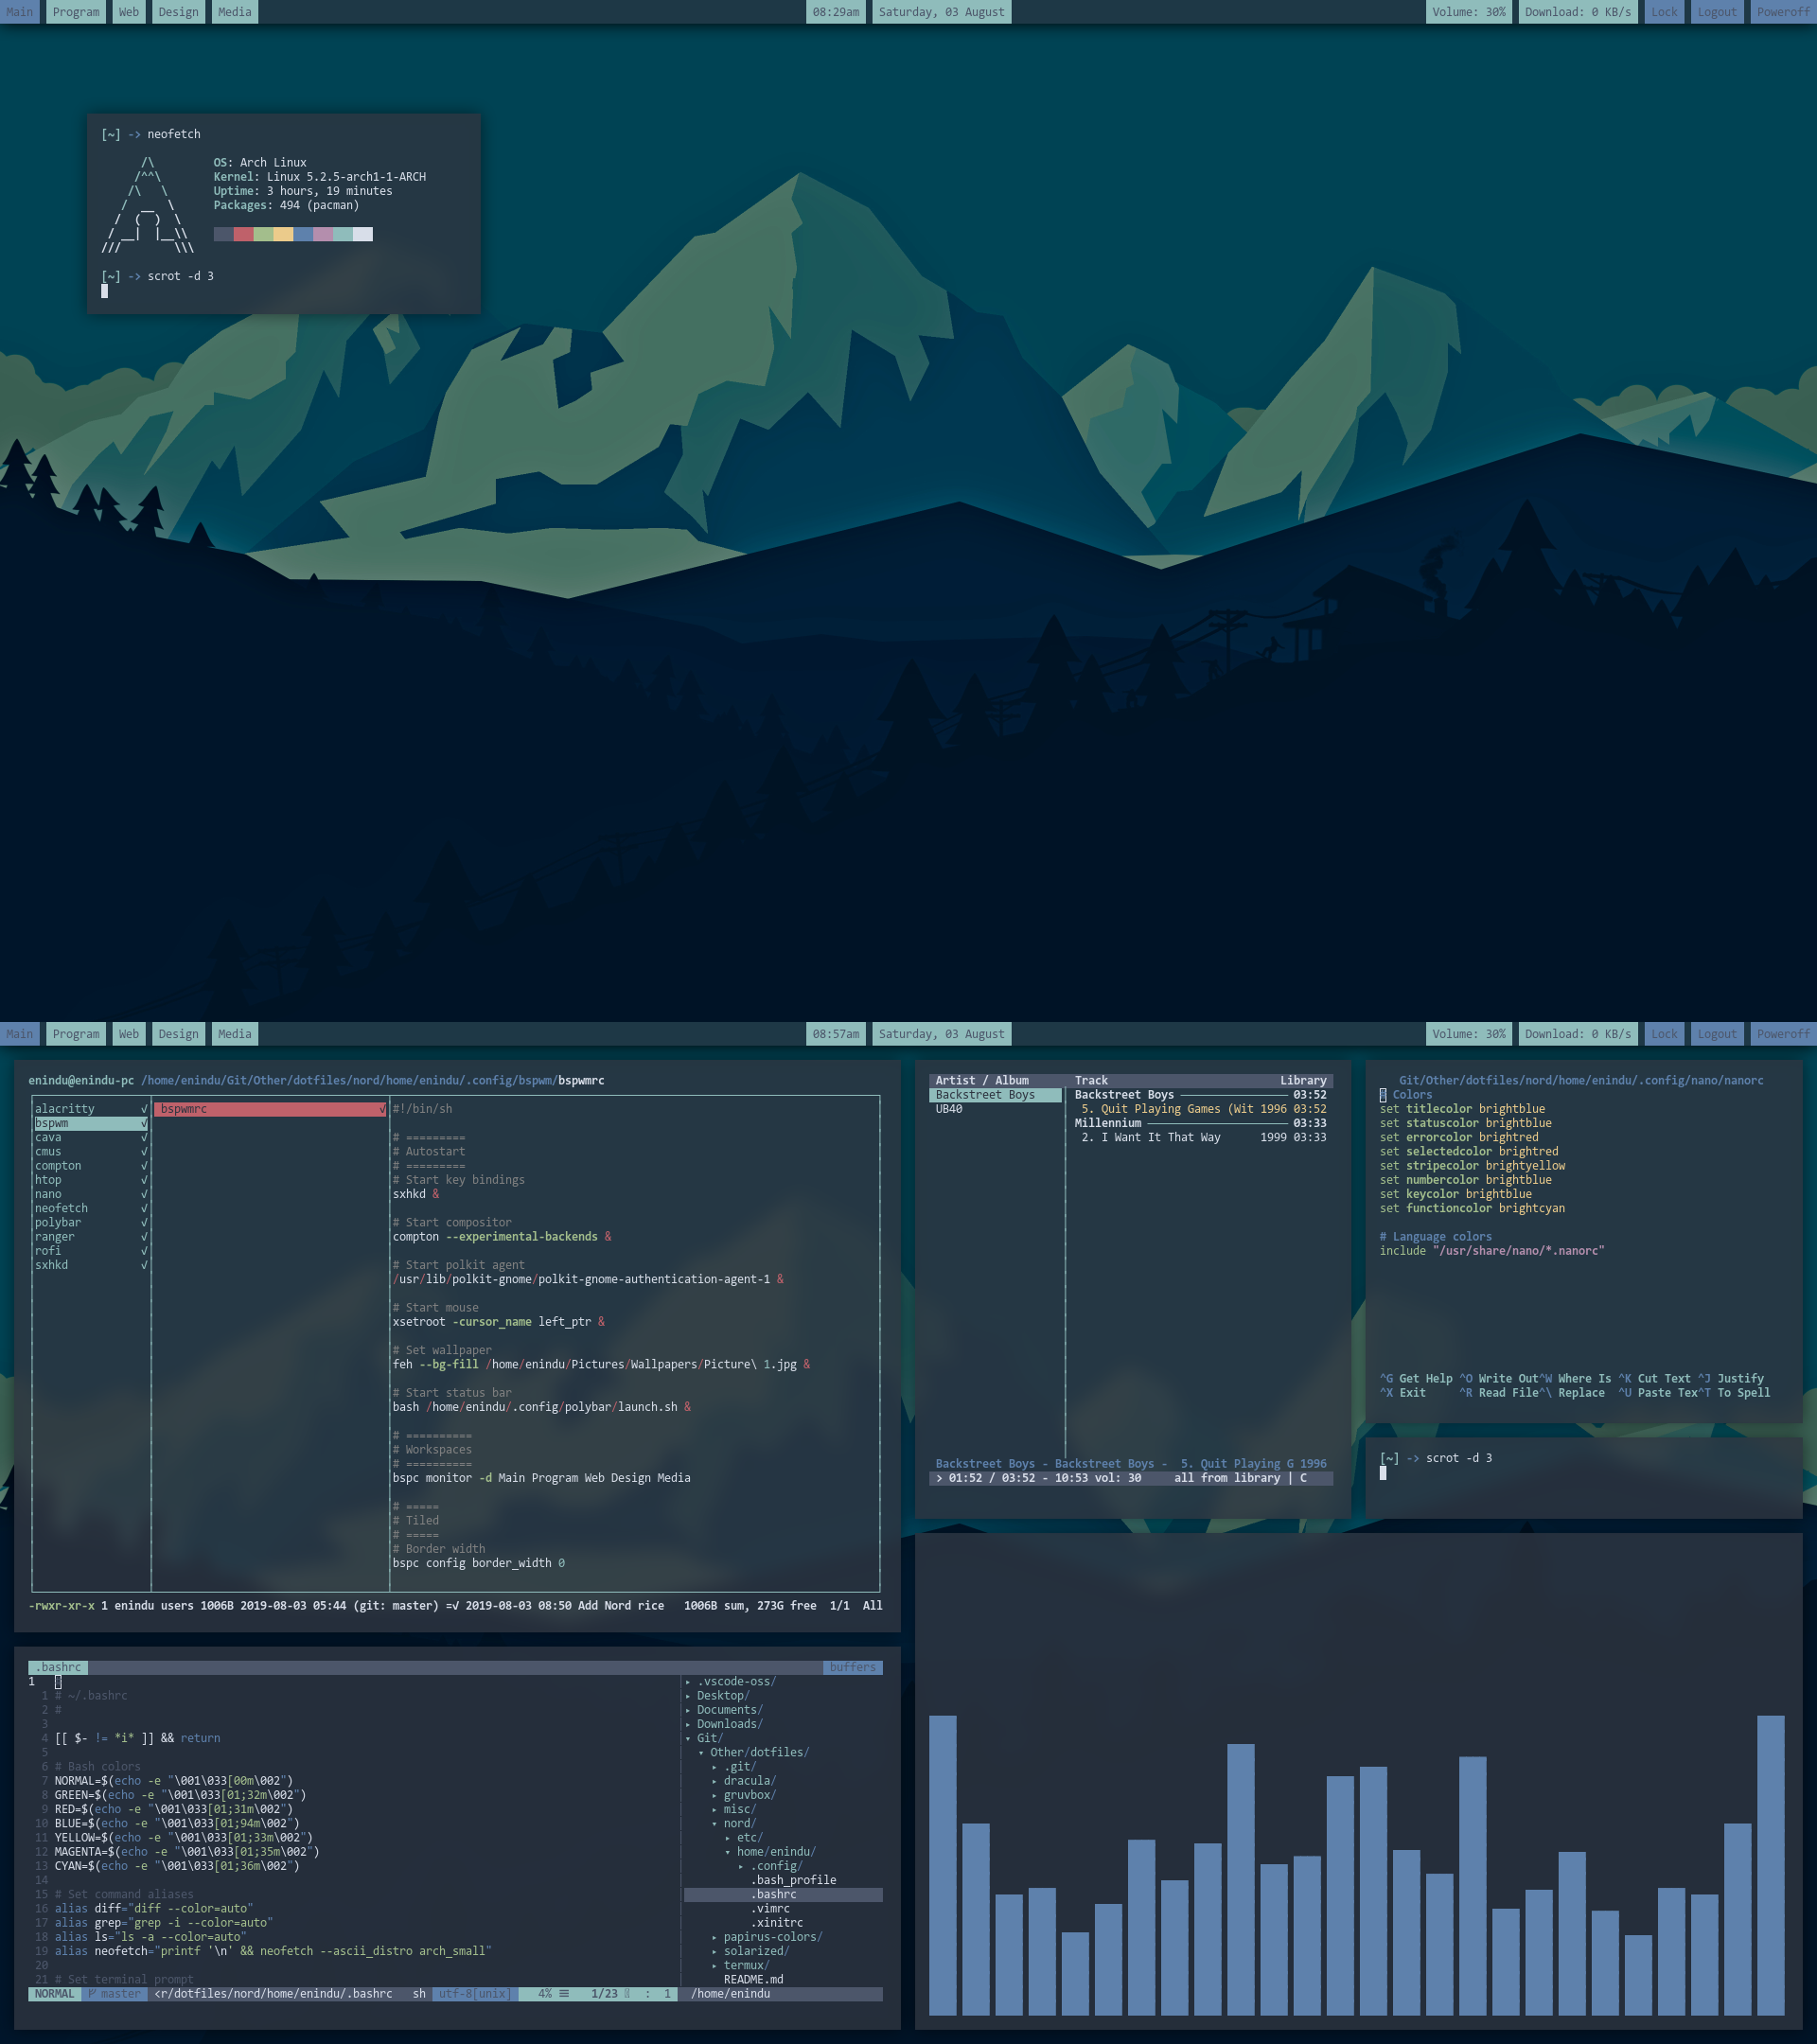Toggle the selection checkmark next to cmus in ranger
1817x2044 pixels.
click(143, 1151)
